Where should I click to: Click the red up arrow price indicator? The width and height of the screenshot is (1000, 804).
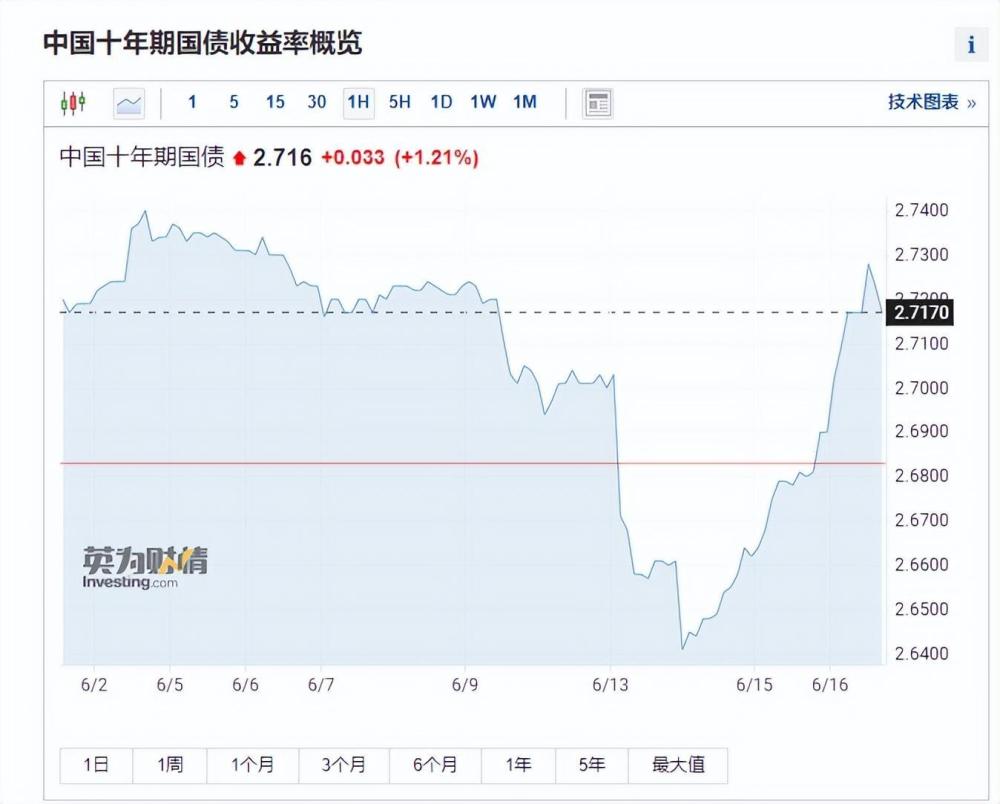pyautogui.click(x=238, y=158)
